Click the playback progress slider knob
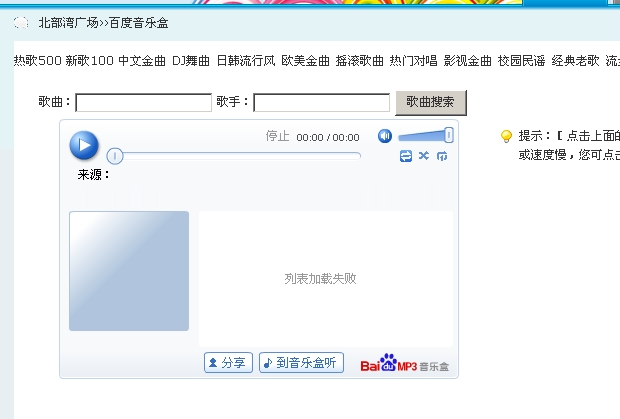The image size is (620, 419). 115,156
